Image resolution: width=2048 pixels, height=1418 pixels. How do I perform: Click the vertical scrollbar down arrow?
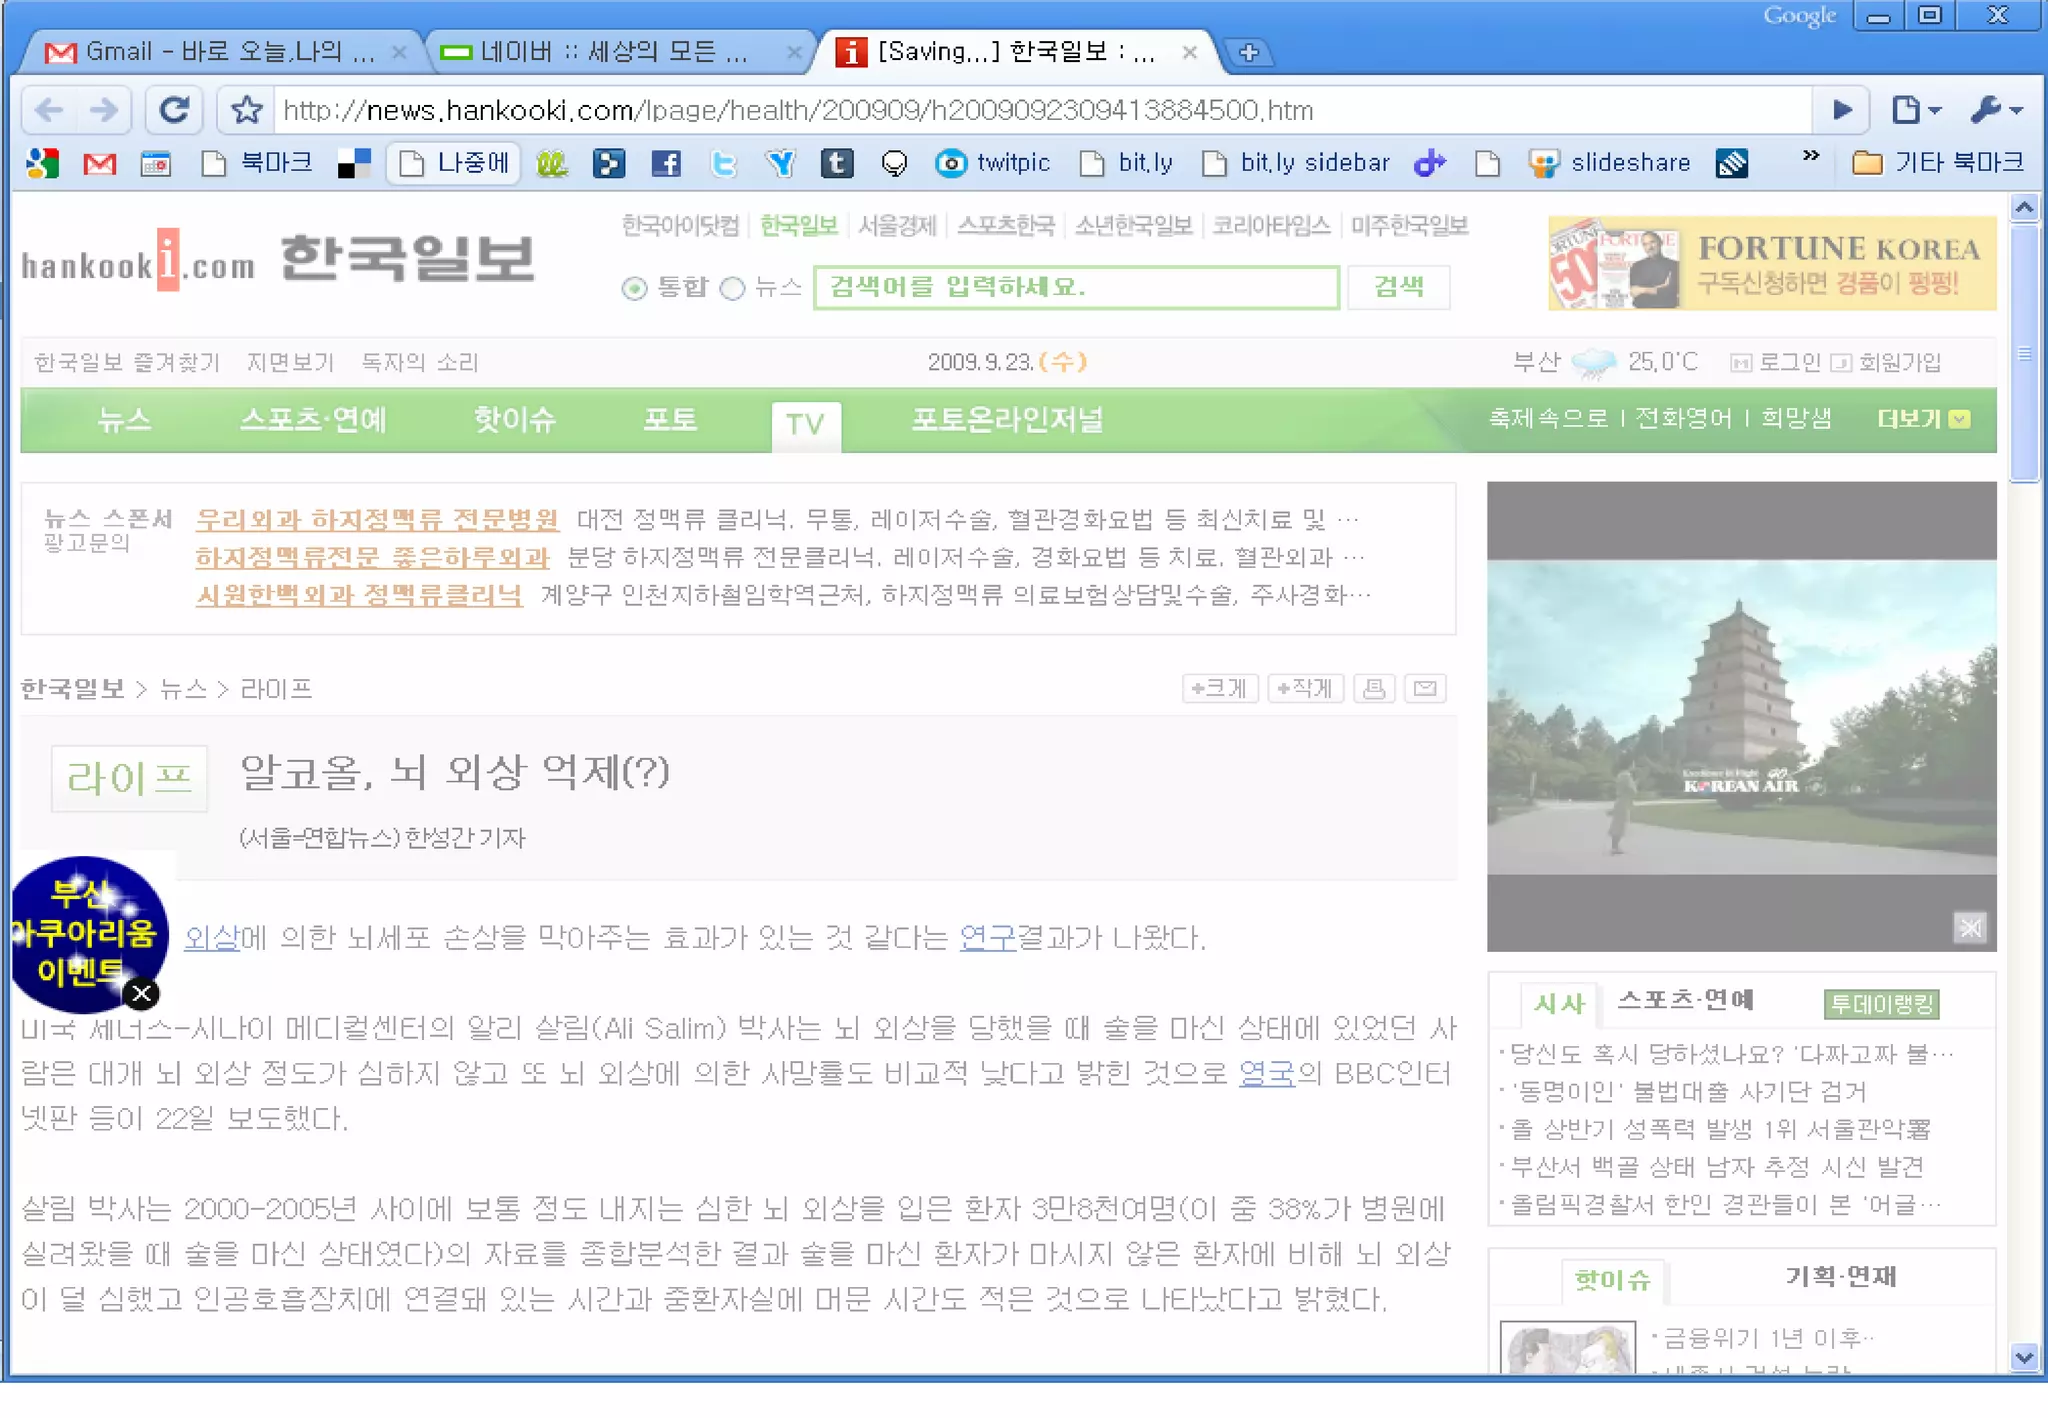(x=2024, y=1357)
